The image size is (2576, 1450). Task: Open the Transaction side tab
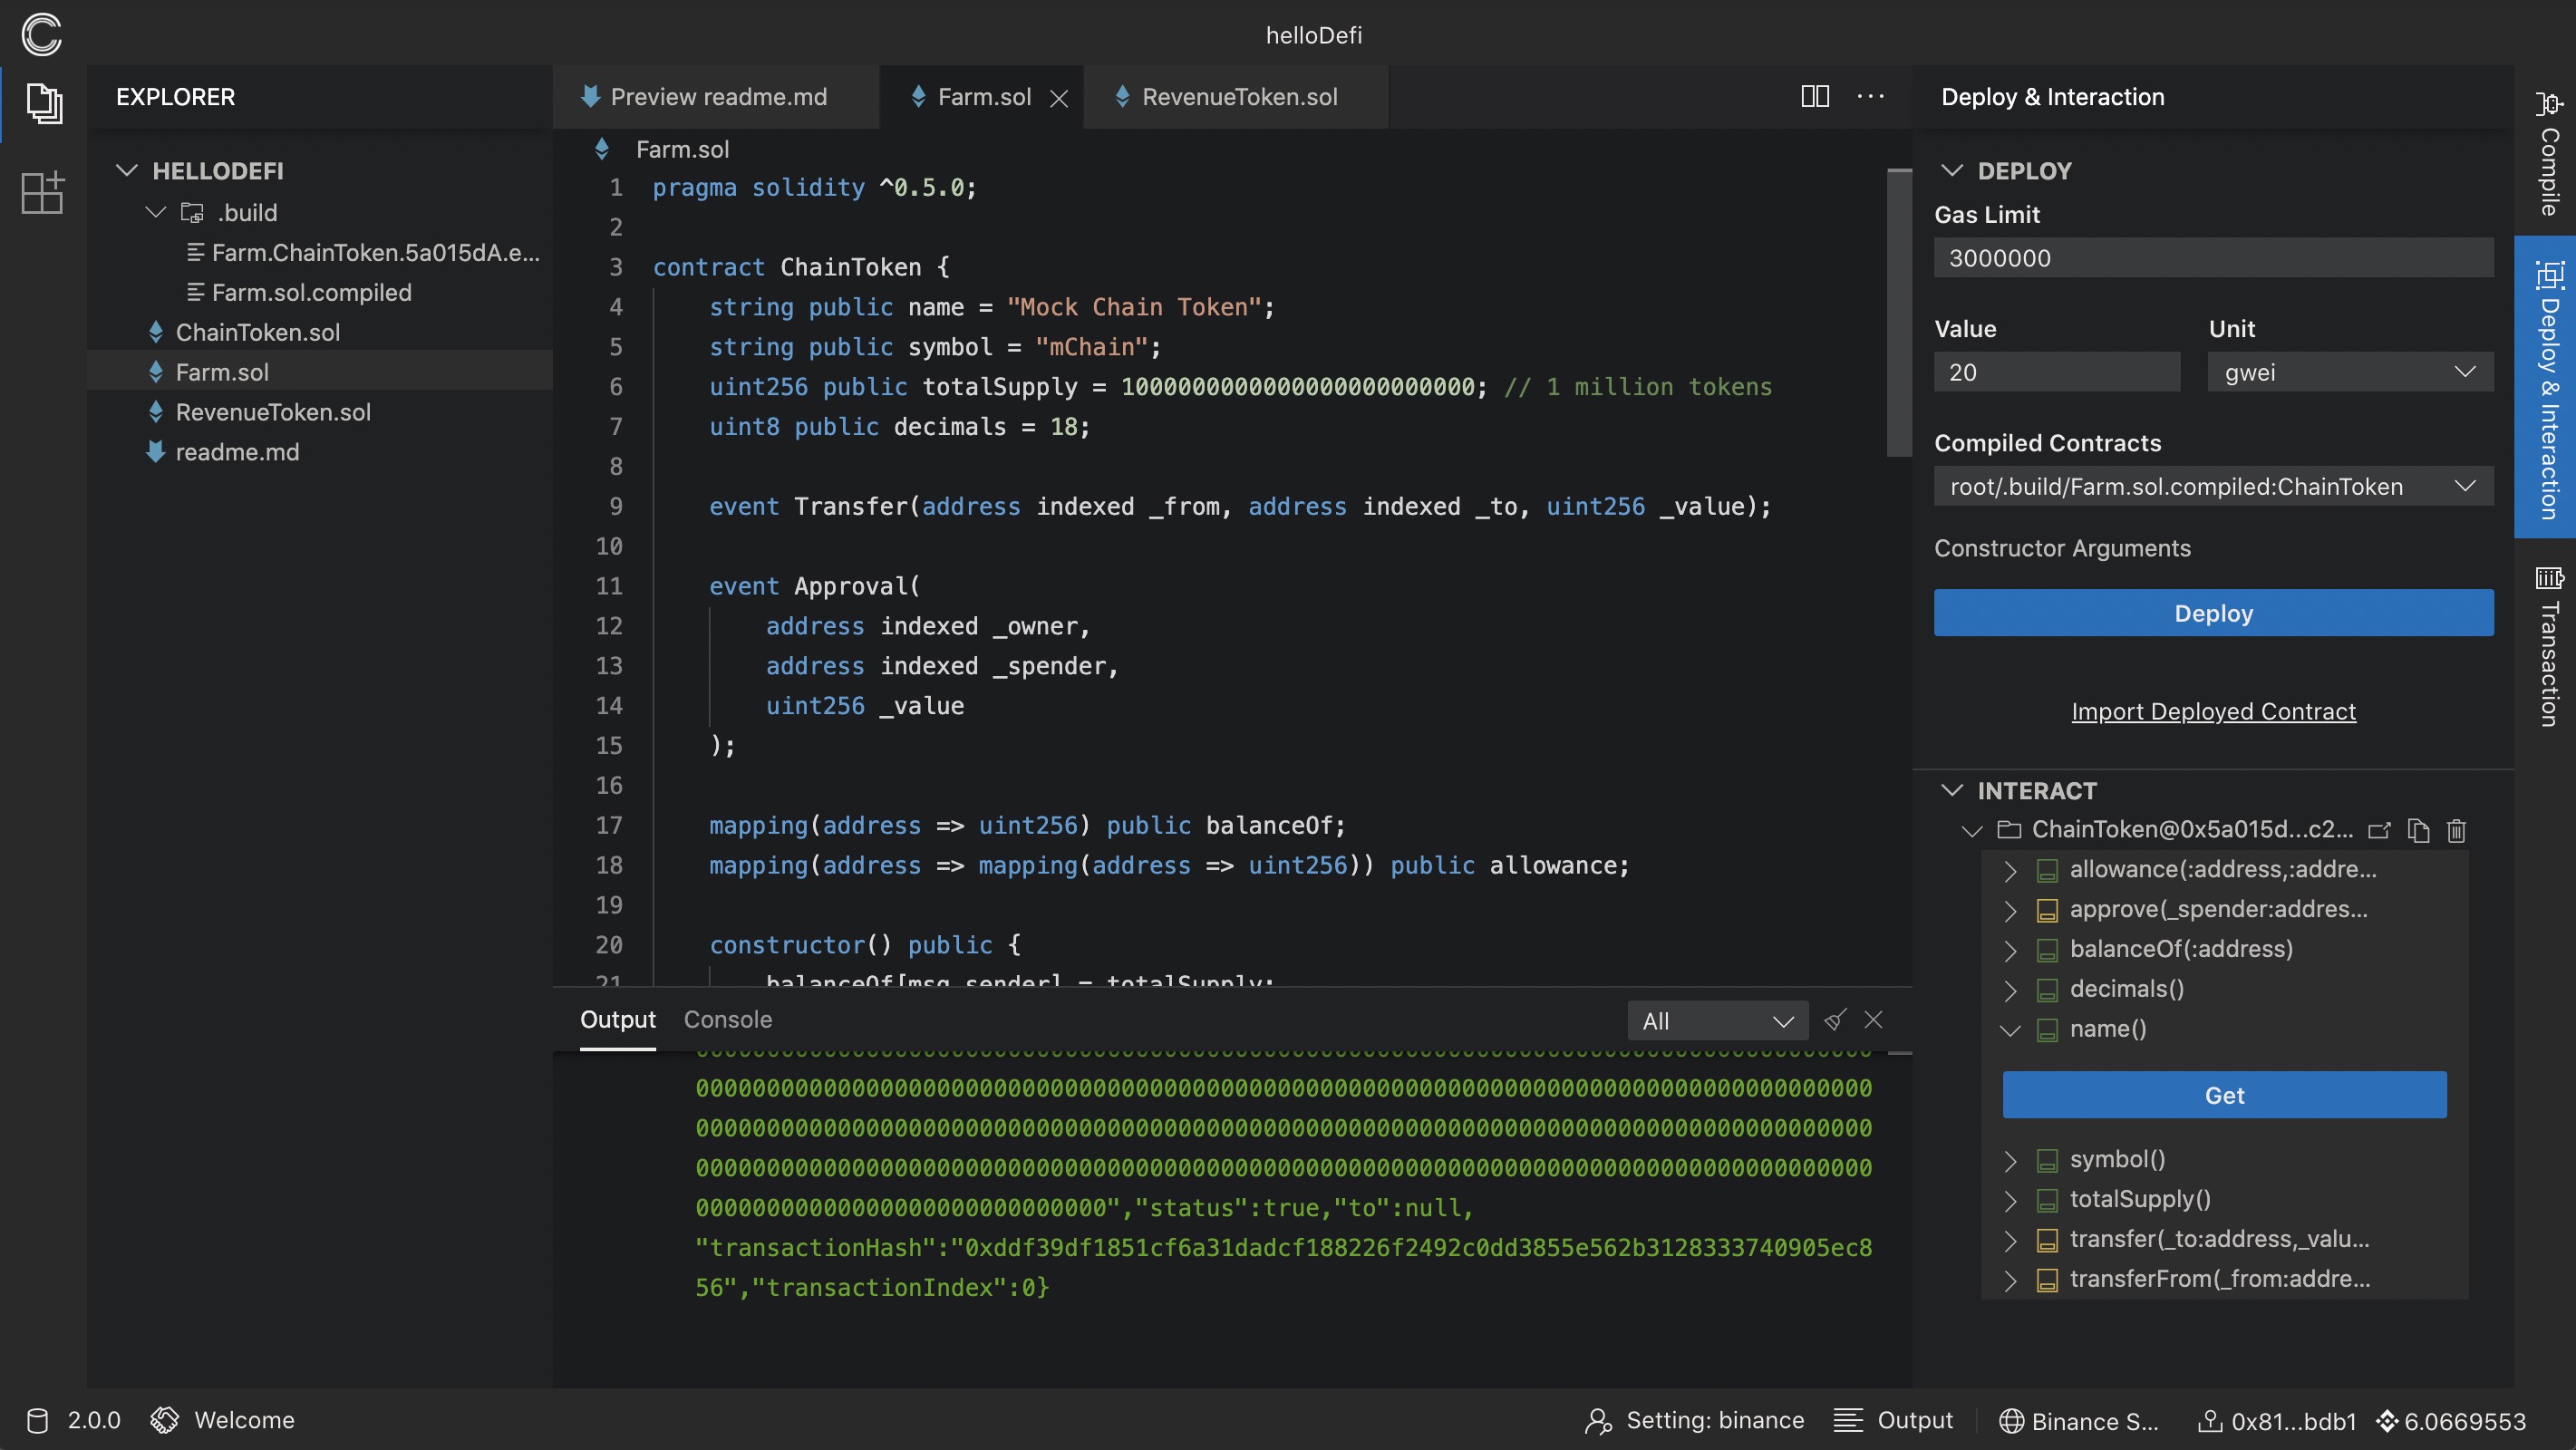[2548, 645]
